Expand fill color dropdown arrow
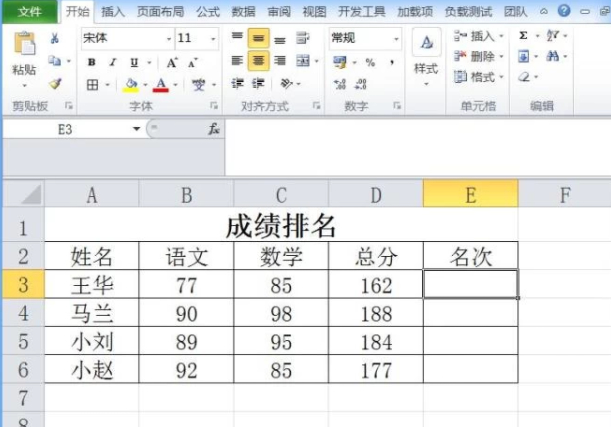Screen dimensions: 611x427 click(x=145, y=85)
